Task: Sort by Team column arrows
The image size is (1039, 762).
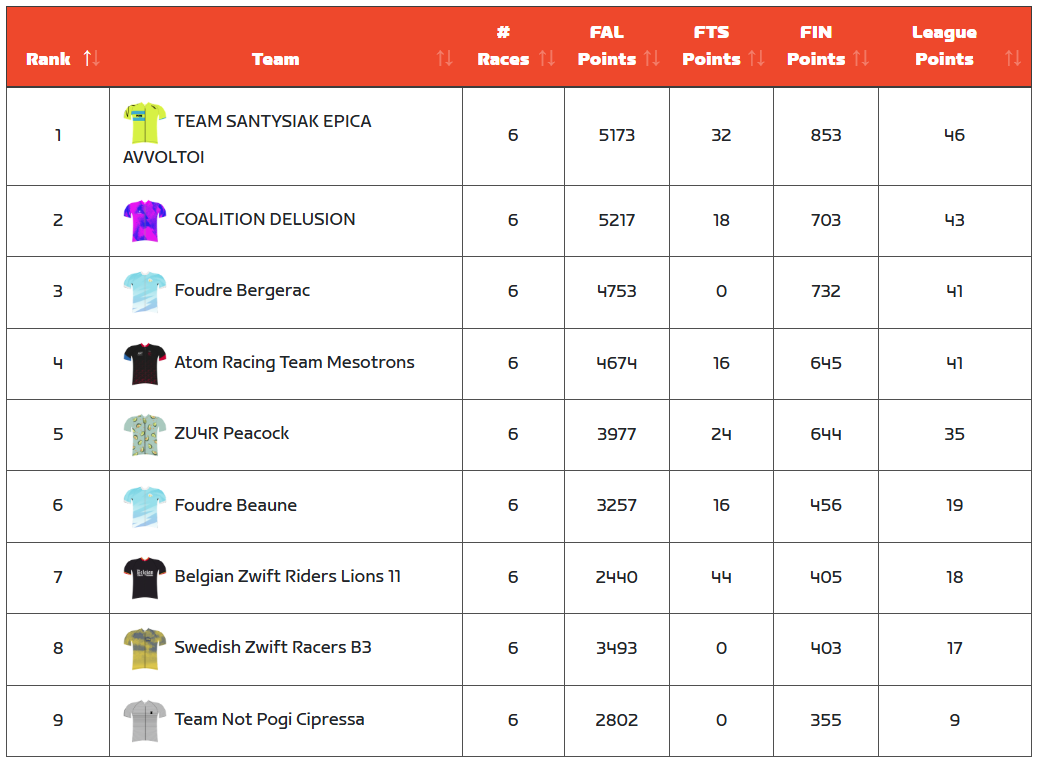Action: (x=445, y=59)
